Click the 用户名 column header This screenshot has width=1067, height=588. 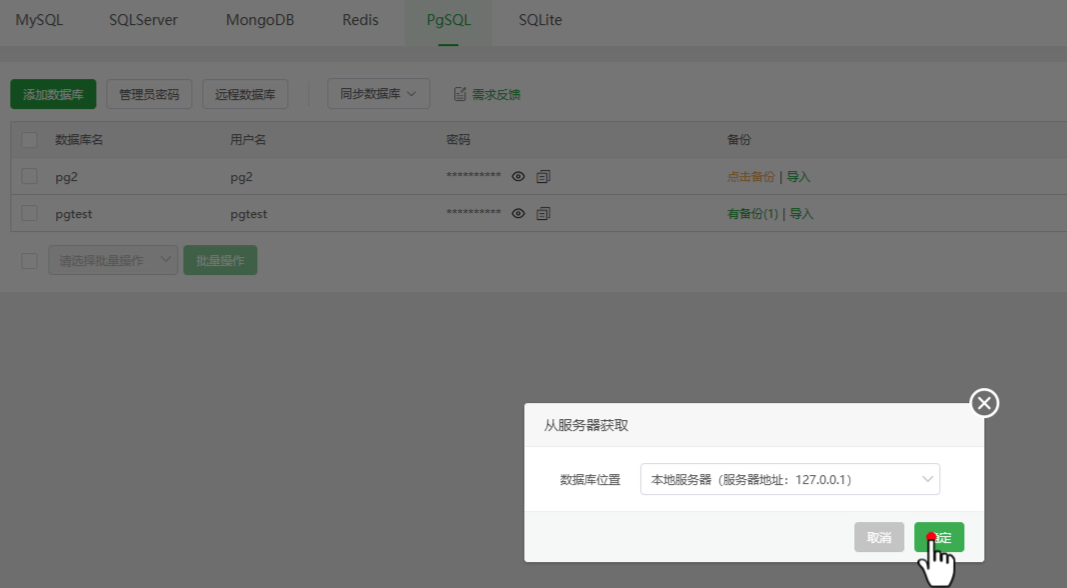(x=248, y=140)
